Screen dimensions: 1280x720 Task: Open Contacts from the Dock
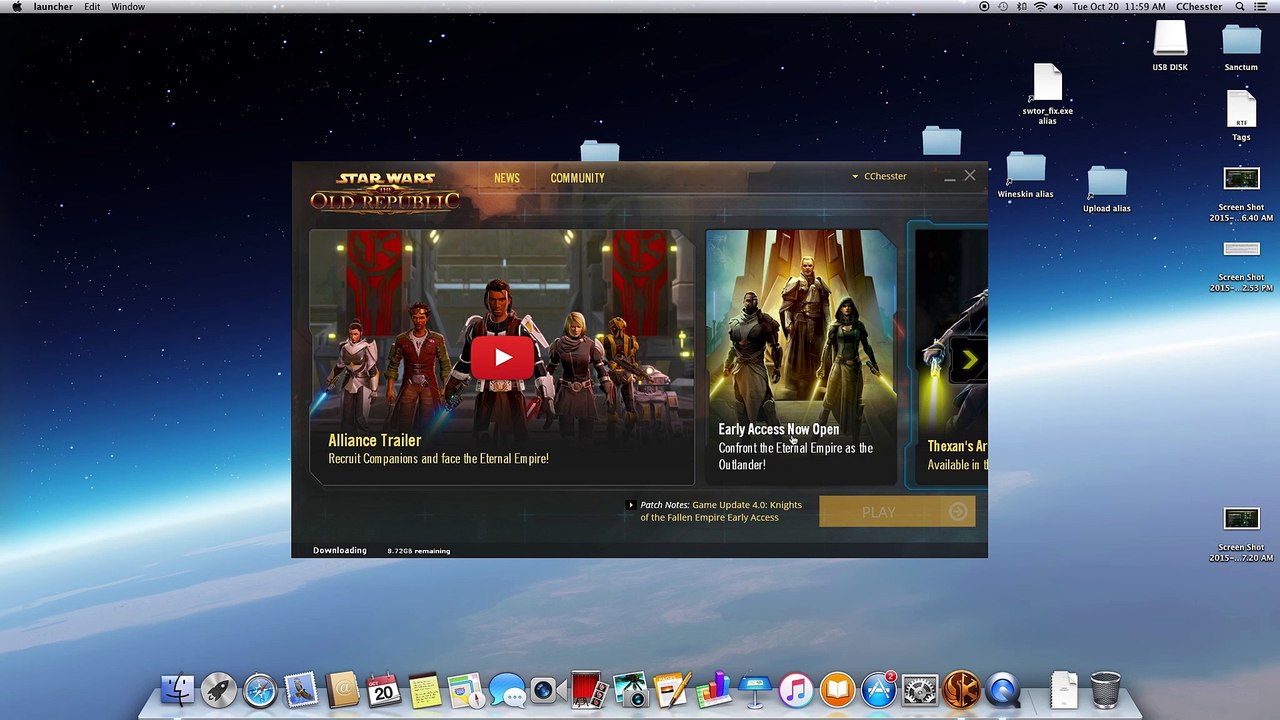coord(342,689)
